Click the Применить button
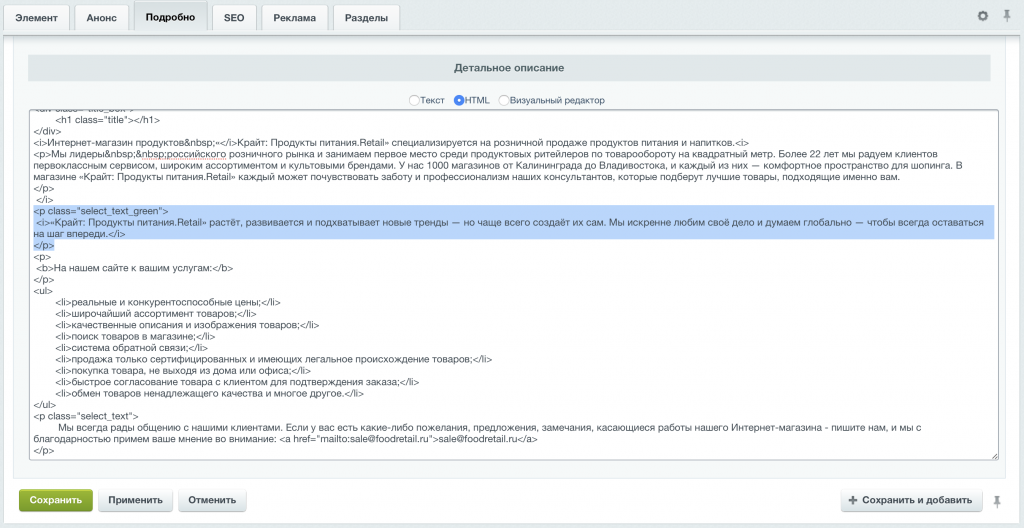 (135, 501)
